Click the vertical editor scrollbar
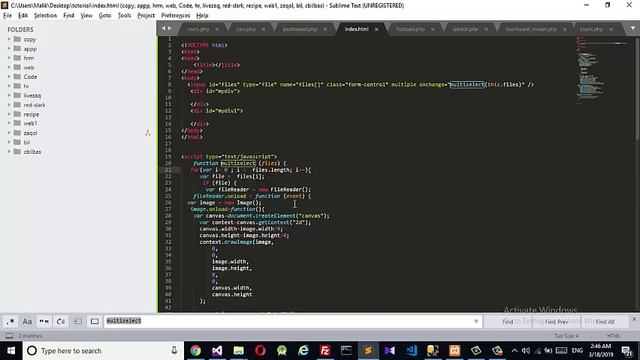 point(637,88)
